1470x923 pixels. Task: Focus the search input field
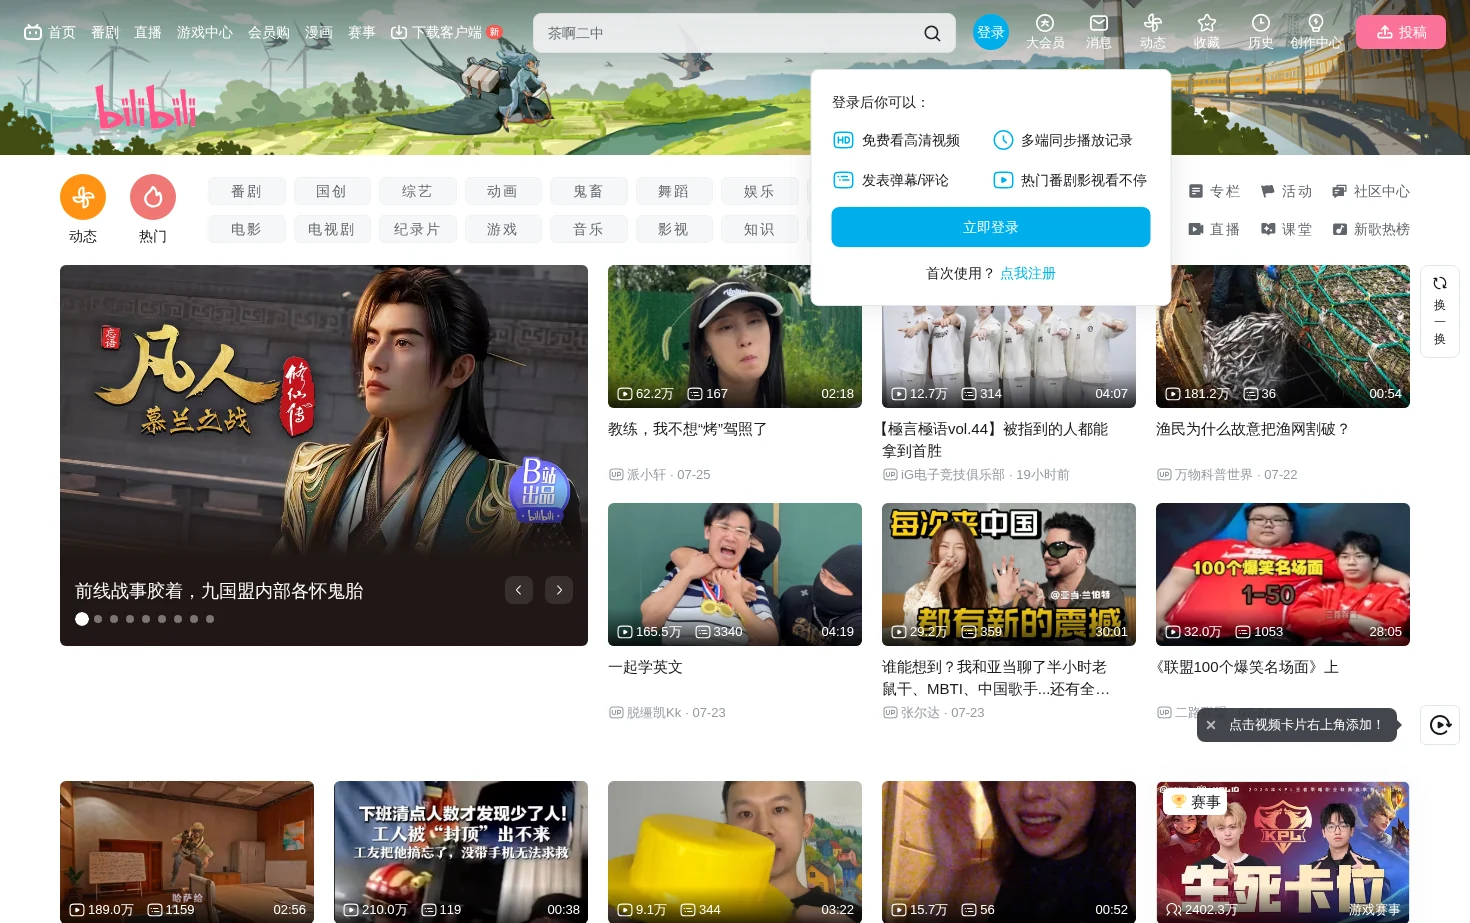[x=730, y=33]
